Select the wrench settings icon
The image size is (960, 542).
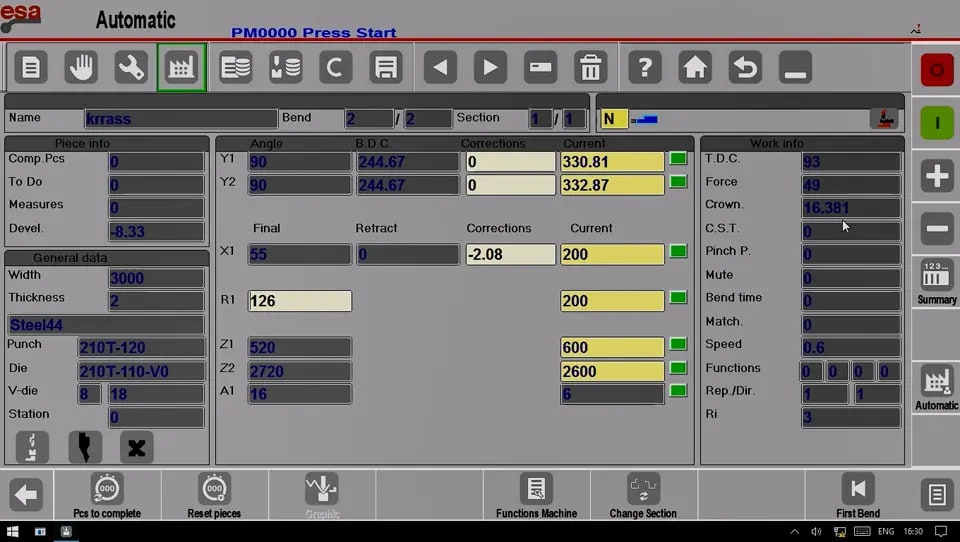point(131,67)
